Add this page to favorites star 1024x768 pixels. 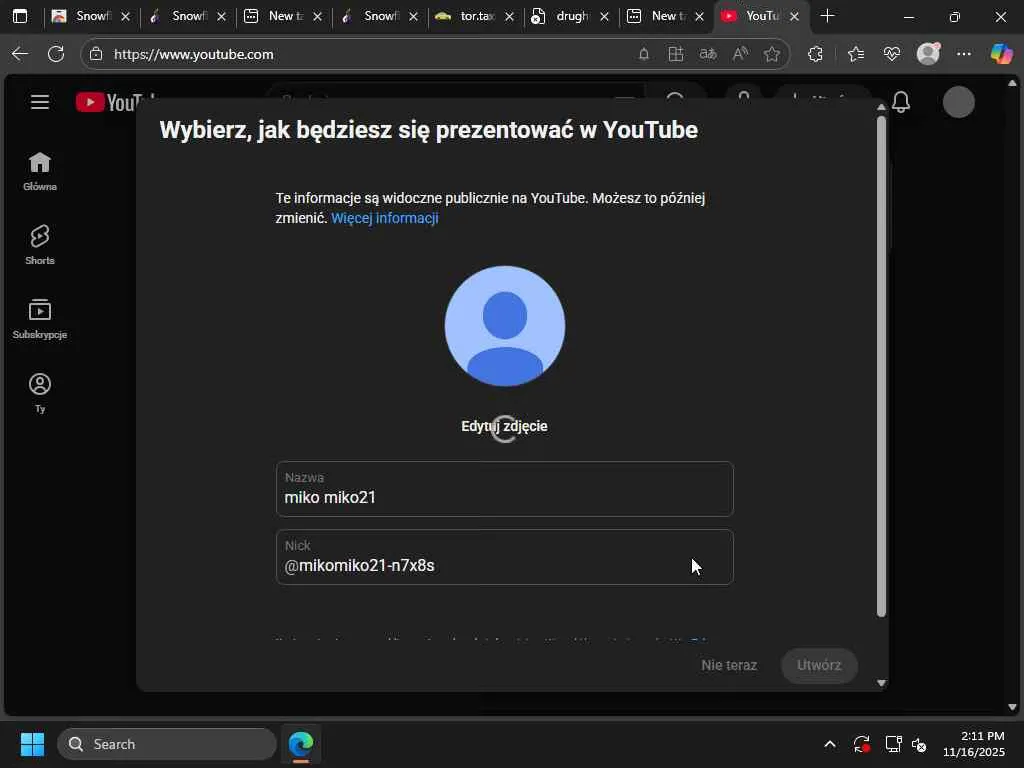(772, 54)
